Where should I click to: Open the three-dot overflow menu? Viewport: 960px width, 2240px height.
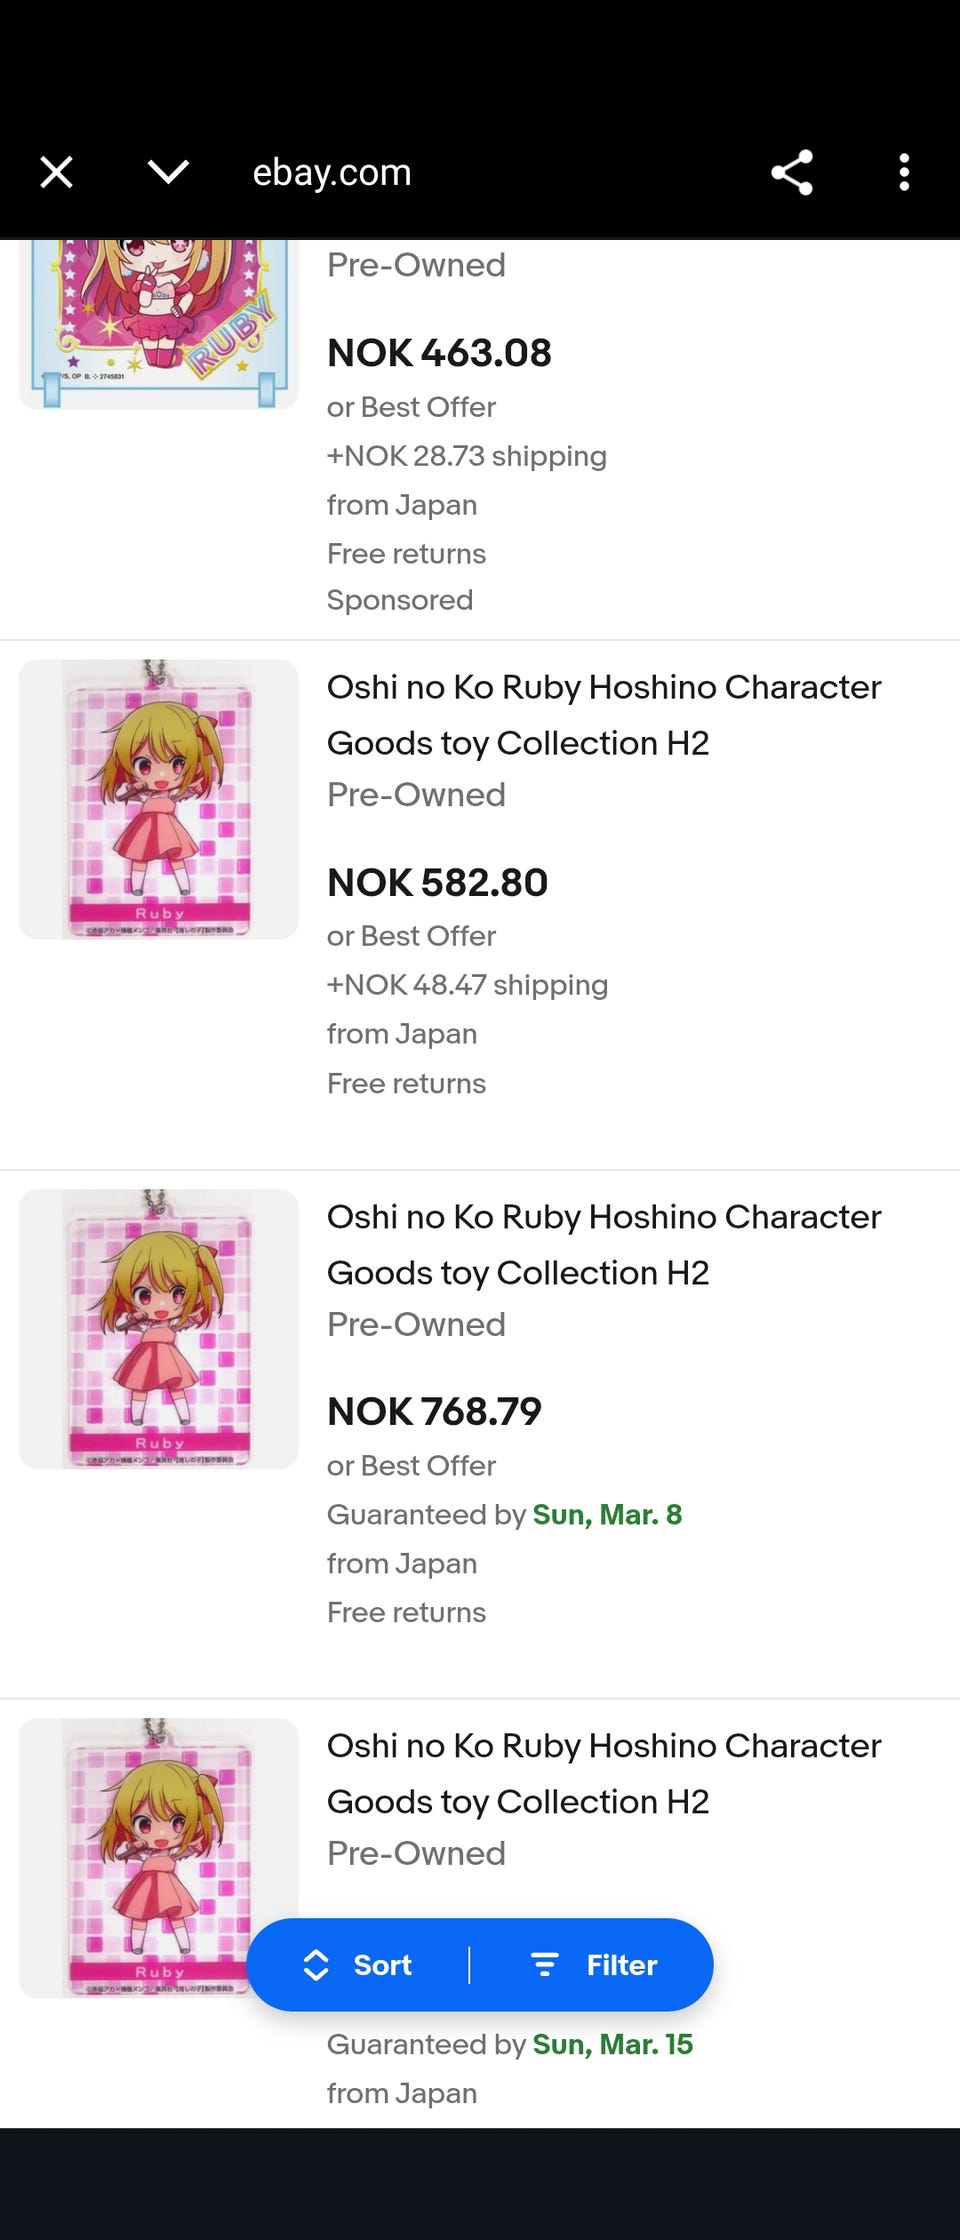coord(904,172)
